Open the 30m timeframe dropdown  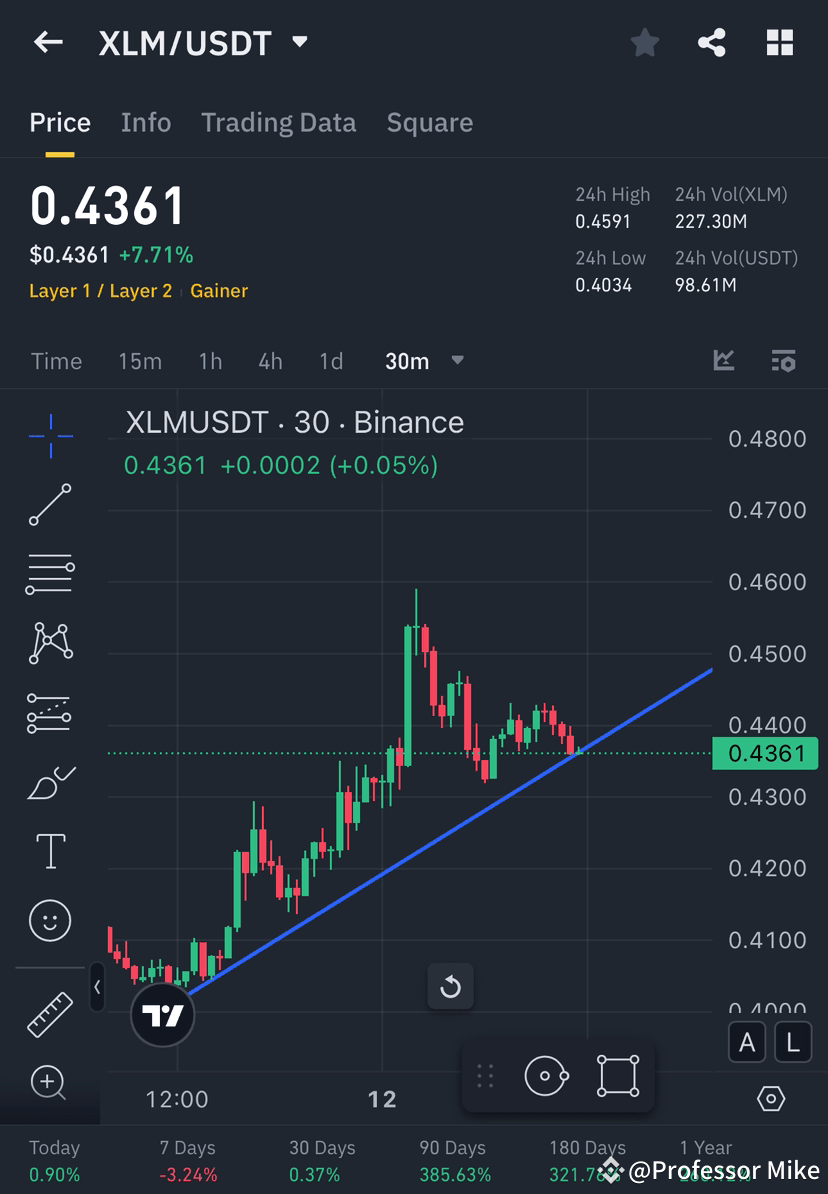[457, 362]
